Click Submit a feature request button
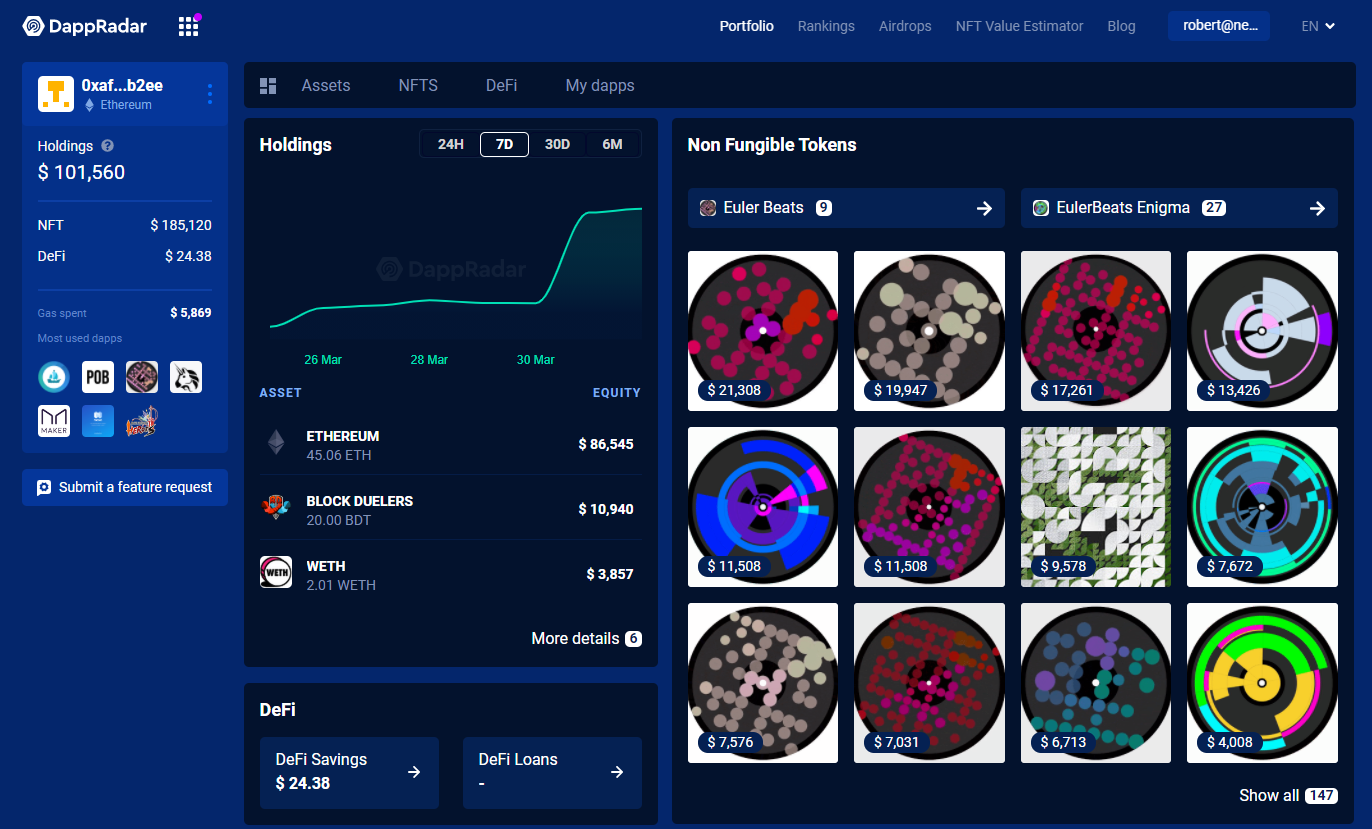This screenshot has height=829, width=1372. click(x=125, y=488)
